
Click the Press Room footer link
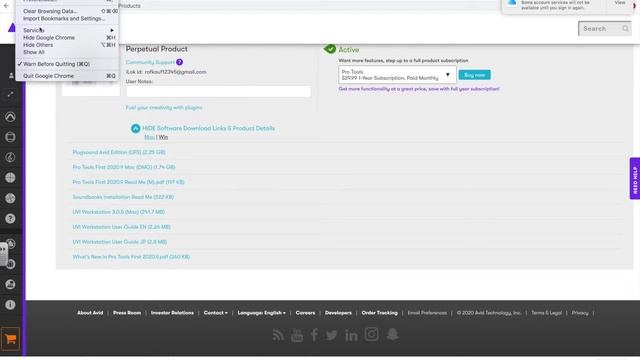pyautogui.click(x=127, y=313)
